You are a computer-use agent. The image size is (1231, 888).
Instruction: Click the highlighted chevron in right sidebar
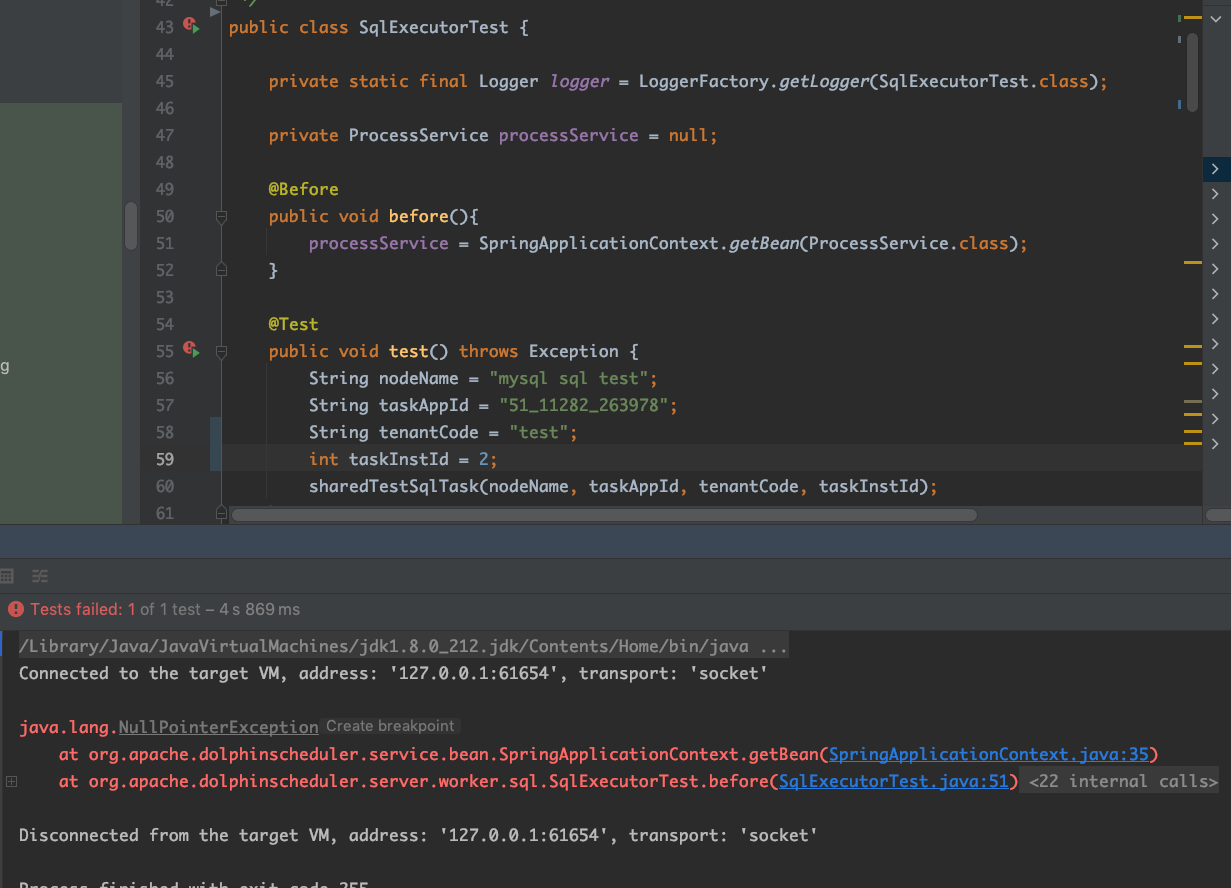tap(1215, 169)
